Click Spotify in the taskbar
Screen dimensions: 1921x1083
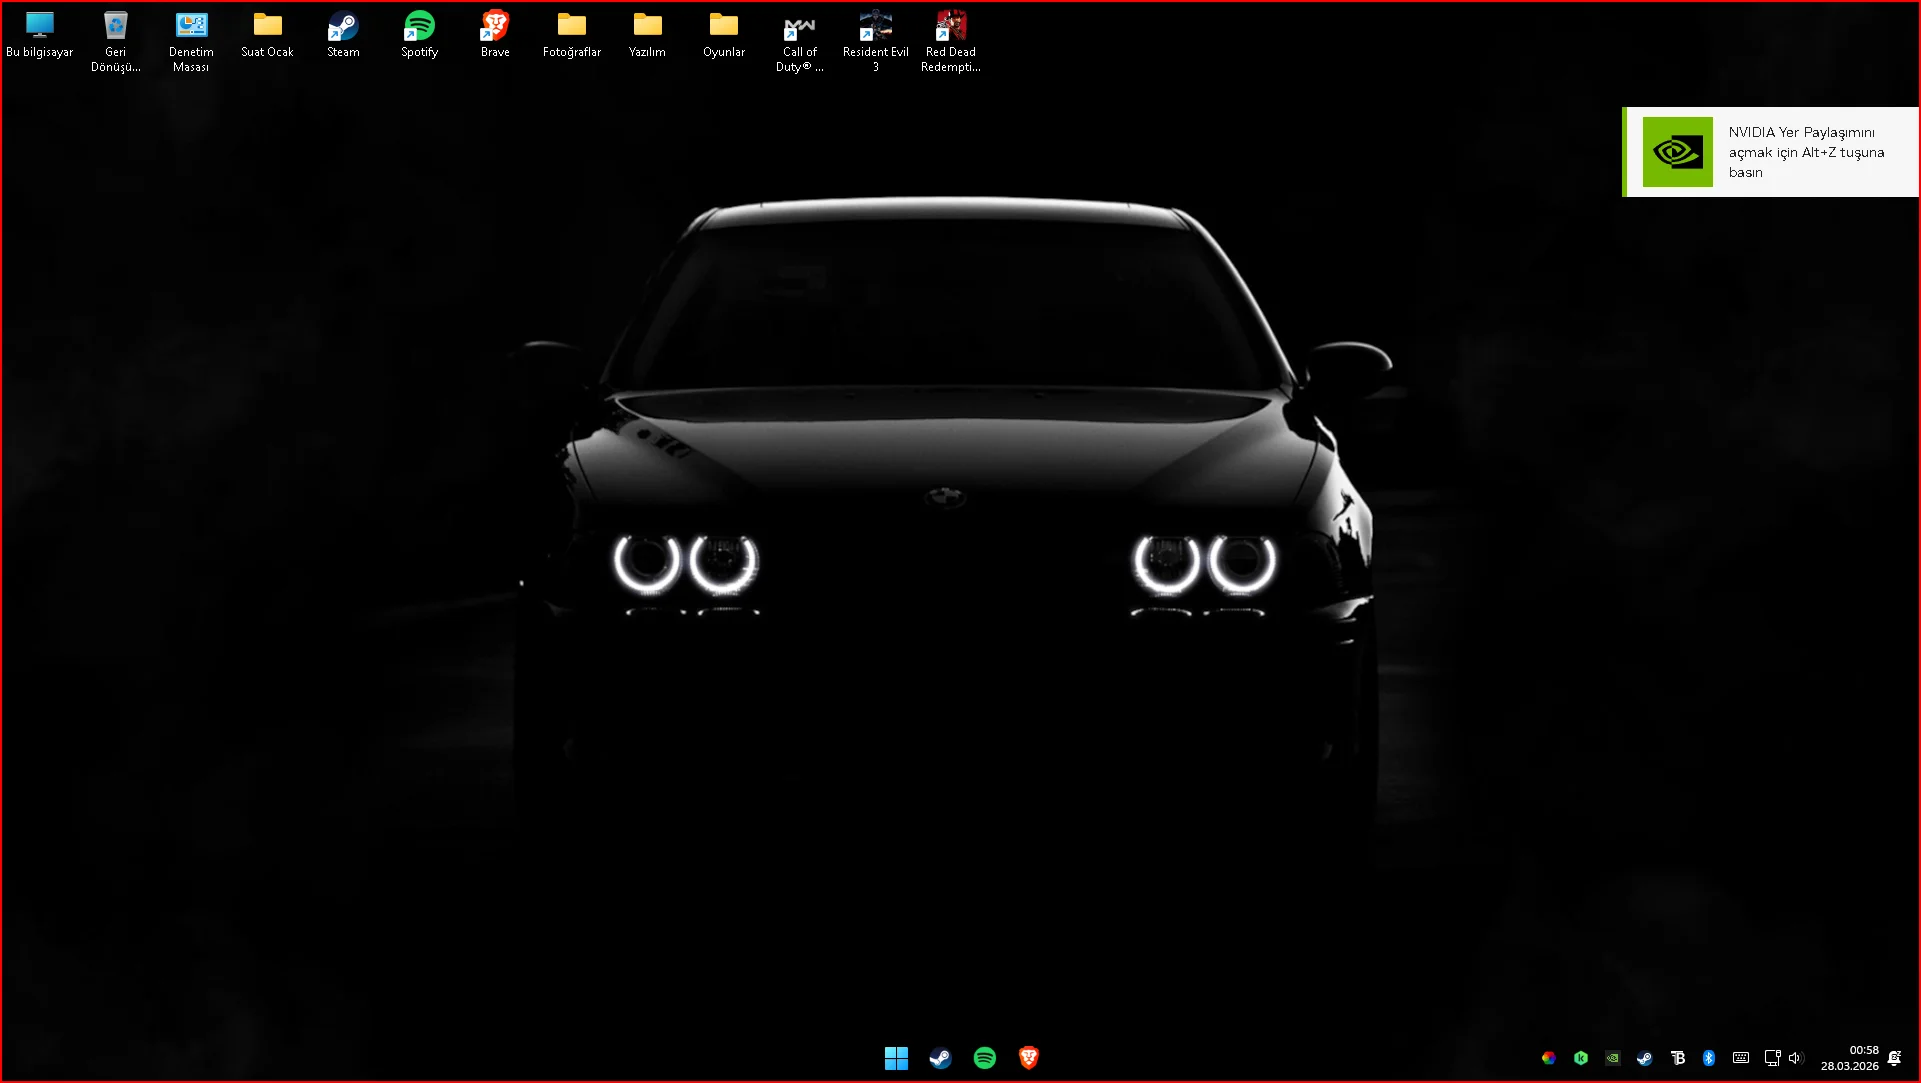(x=985, y=1058)
